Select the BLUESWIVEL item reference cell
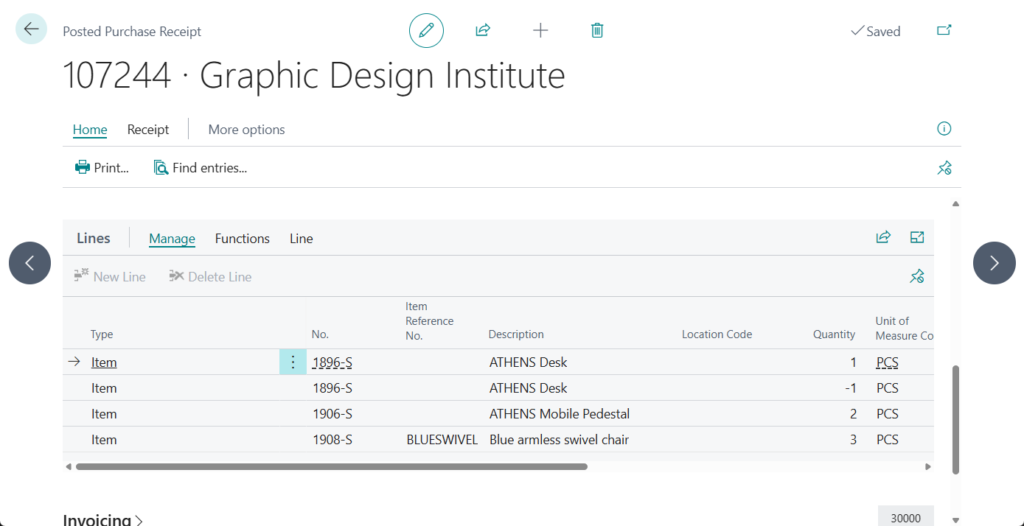Image resolution: width=1024 pixels, height=526 pixels. click(441, 440)
